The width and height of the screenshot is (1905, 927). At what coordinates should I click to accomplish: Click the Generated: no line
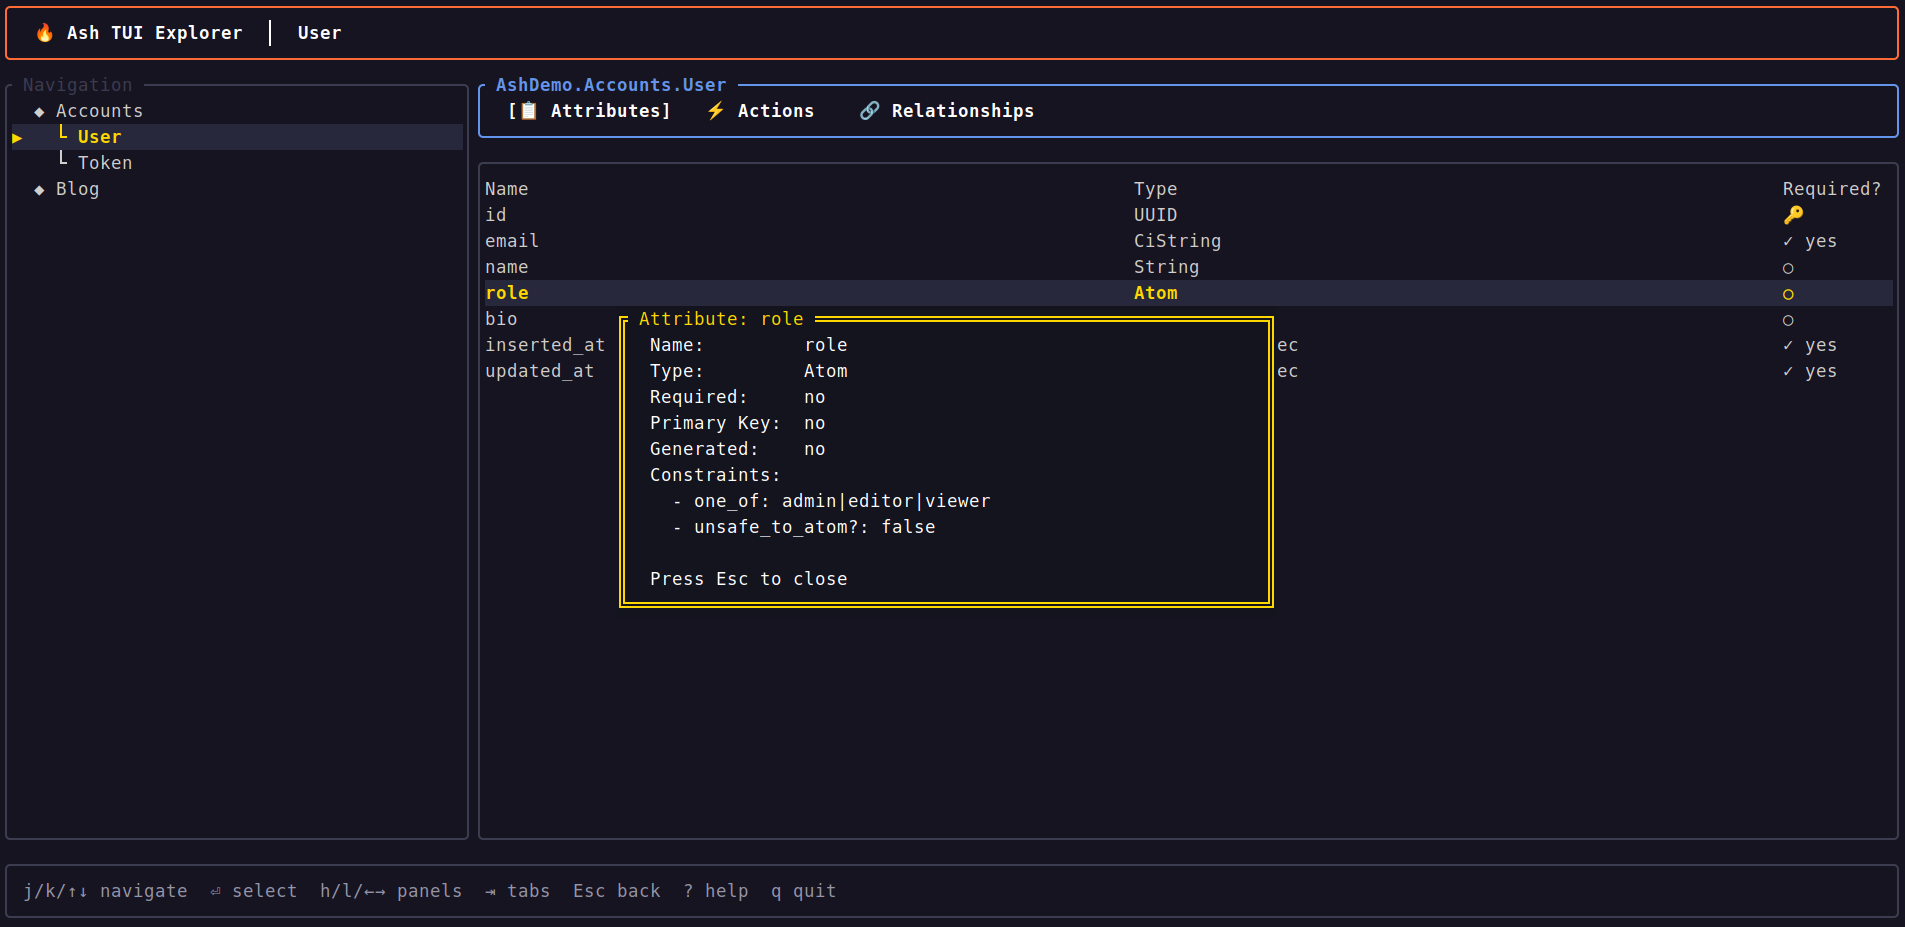[737, 449]
